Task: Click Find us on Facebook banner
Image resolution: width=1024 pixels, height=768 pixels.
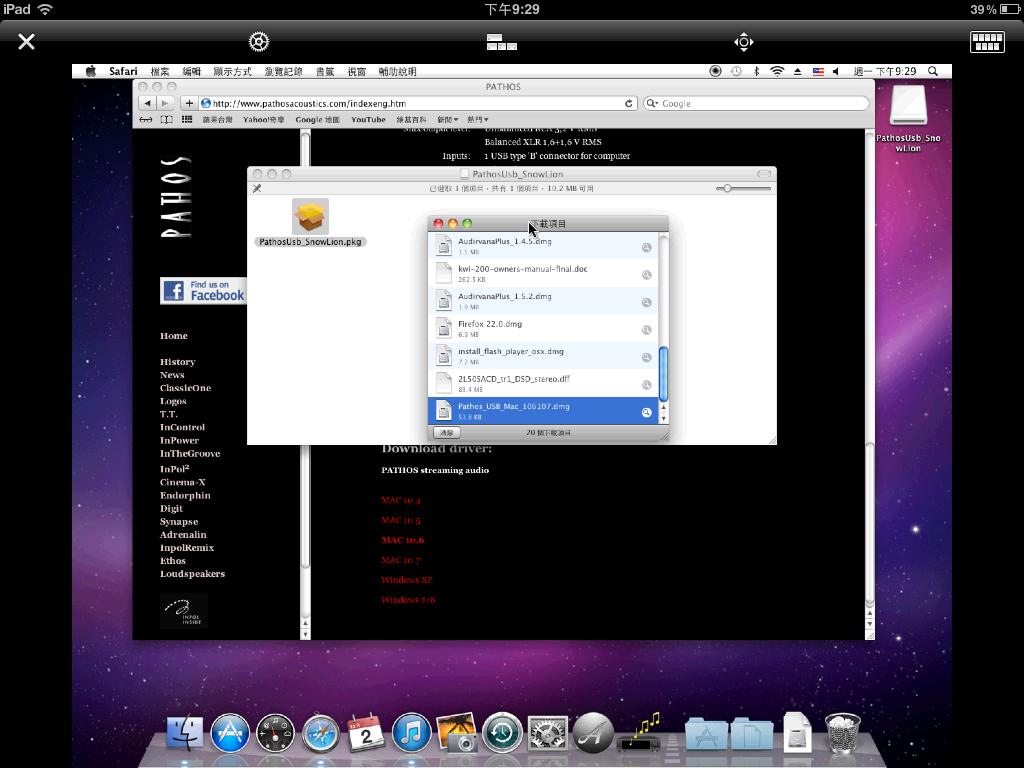Action: [203, 291]
